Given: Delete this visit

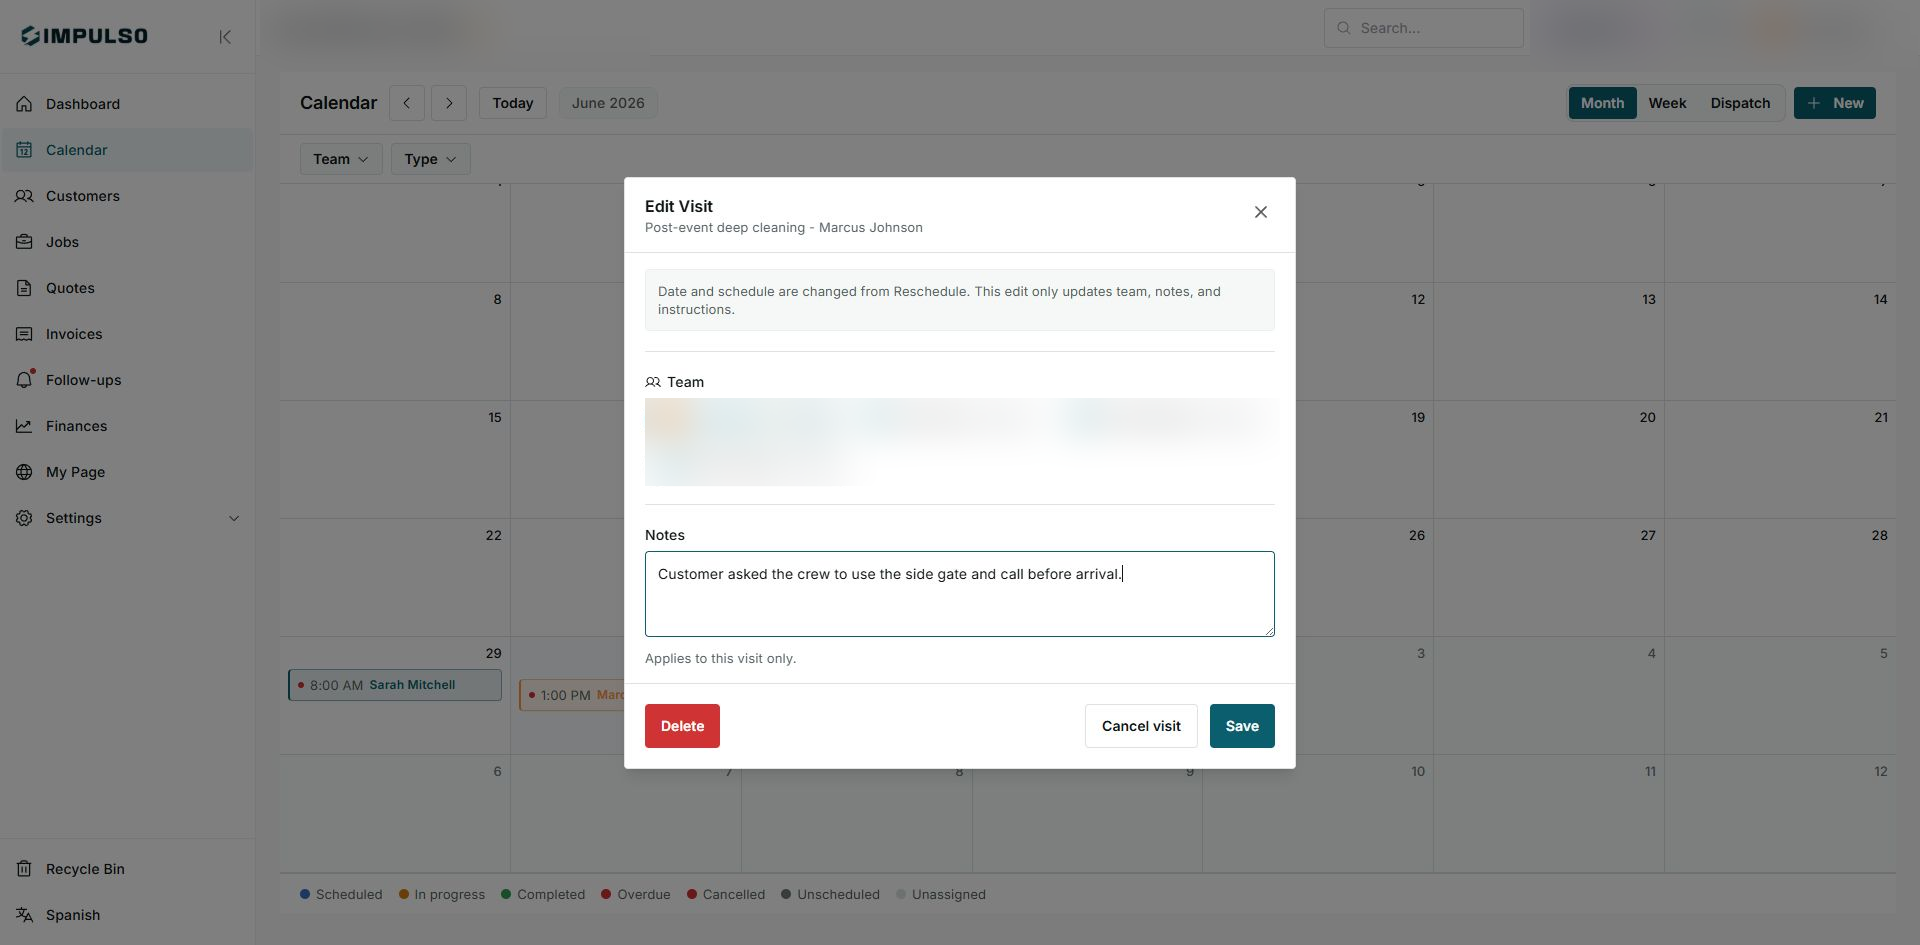Looking at the screenshot, I should pyautogui.click(x=682, y=726).
